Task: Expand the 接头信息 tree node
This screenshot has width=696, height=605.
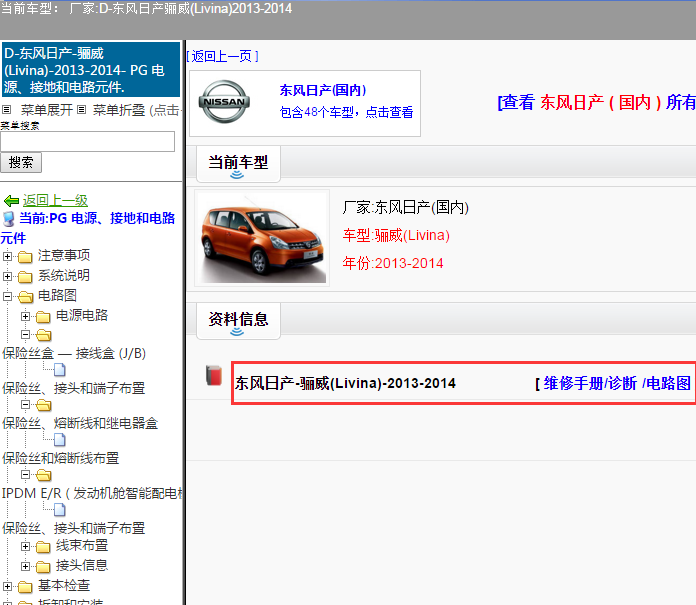Action: point(25,566)
